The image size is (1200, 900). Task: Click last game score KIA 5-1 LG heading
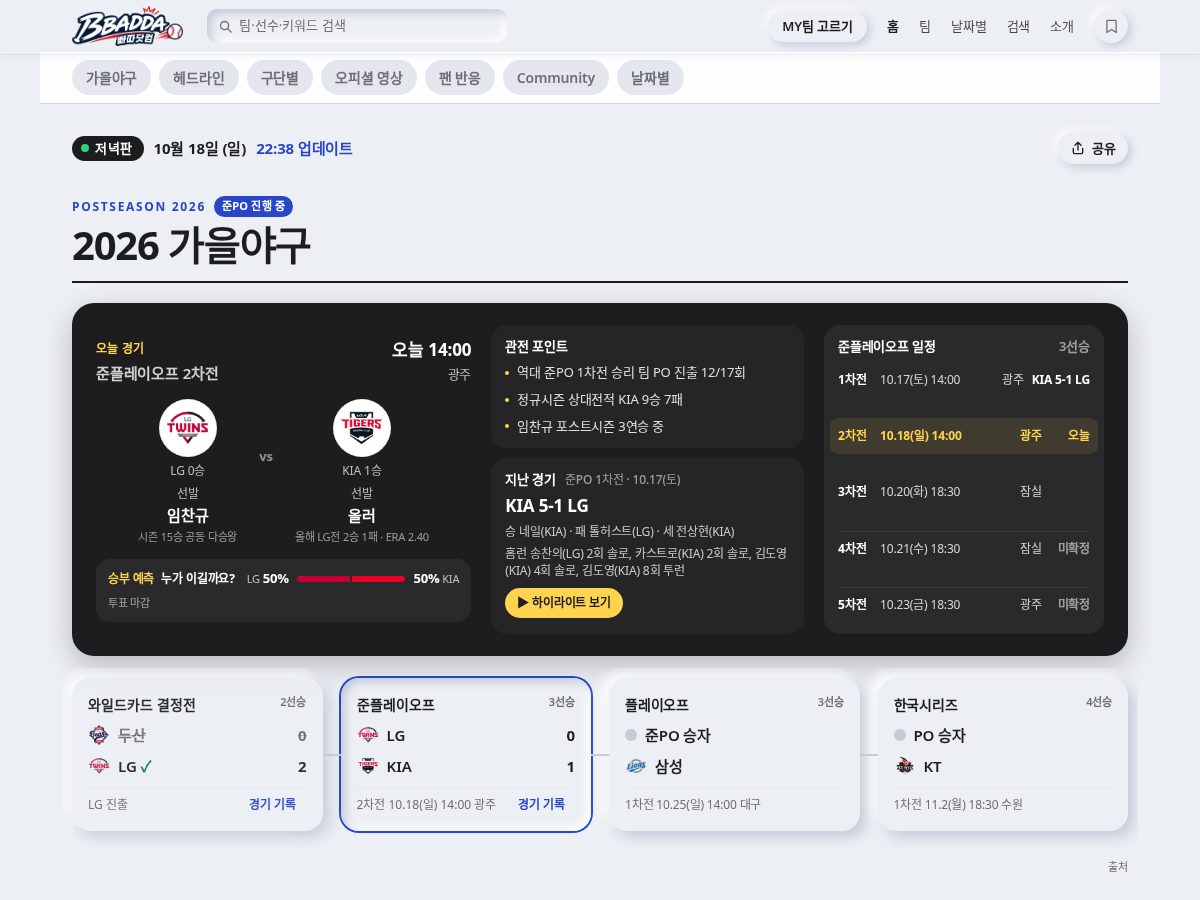[x=547, y=505]
